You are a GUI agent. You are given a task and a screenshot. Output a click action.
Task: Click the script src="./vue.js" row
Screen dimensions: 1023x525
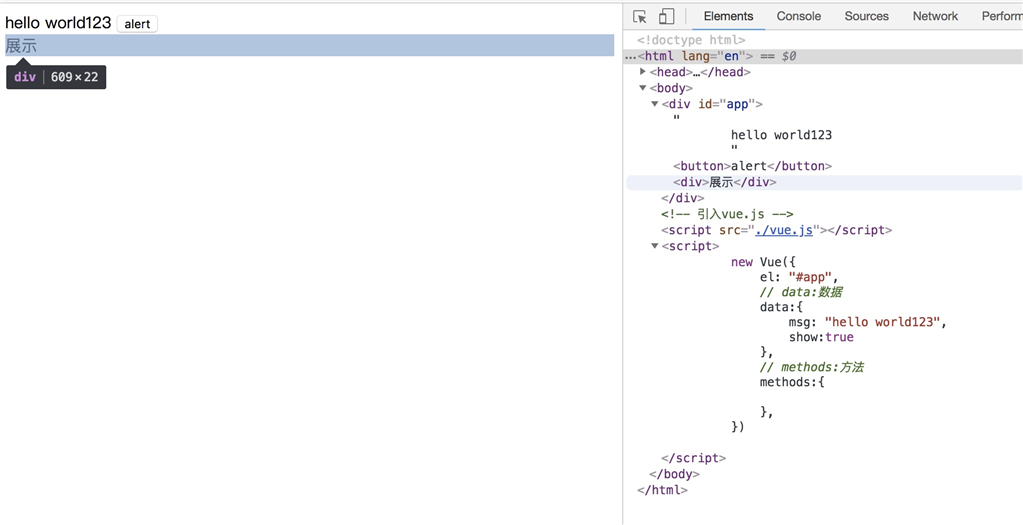point(776,230)
